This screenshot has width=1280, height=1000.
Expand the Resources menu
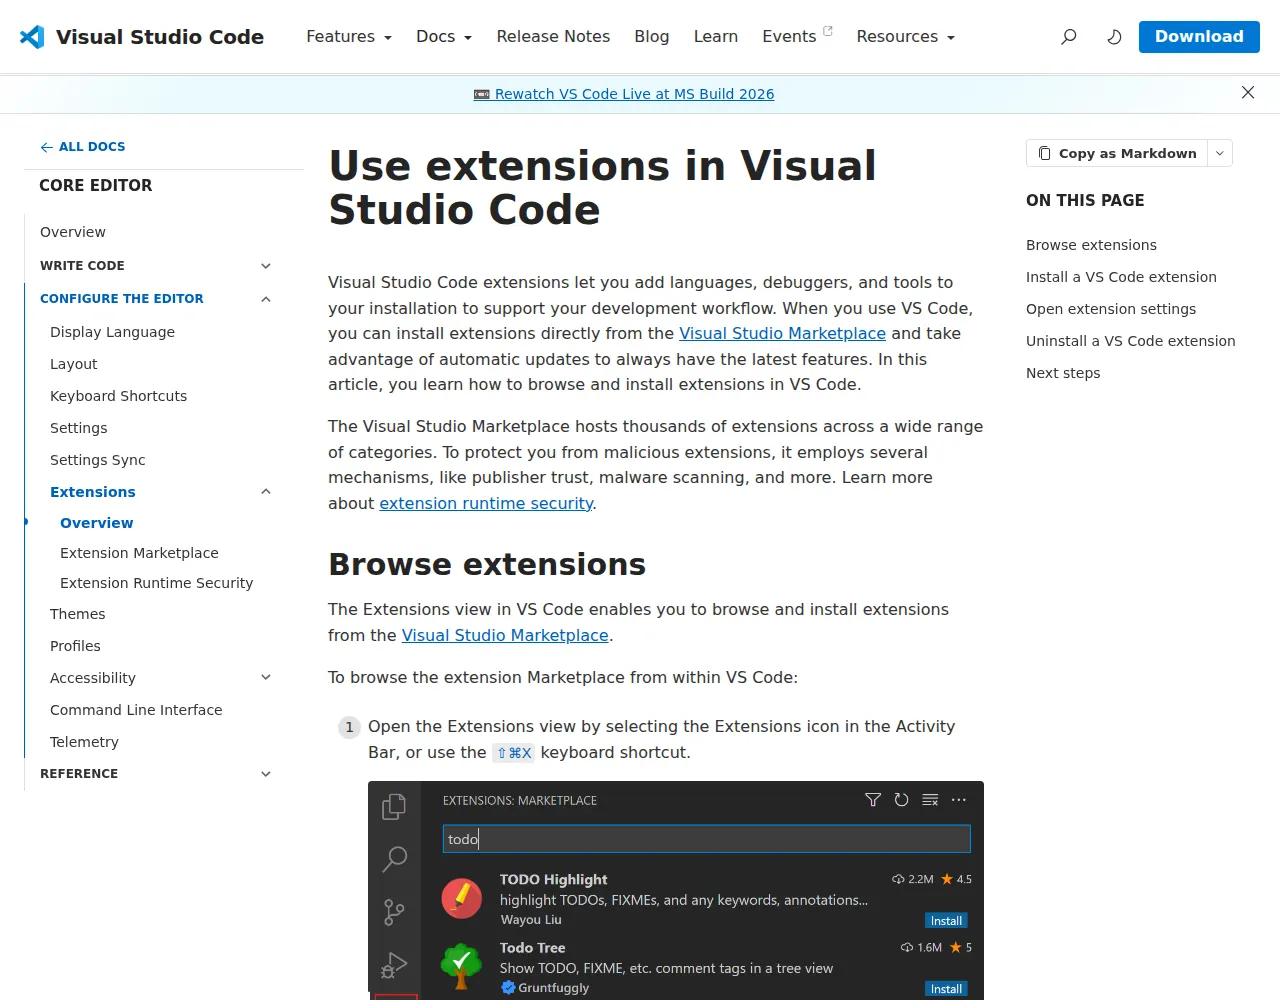(906, 37)
